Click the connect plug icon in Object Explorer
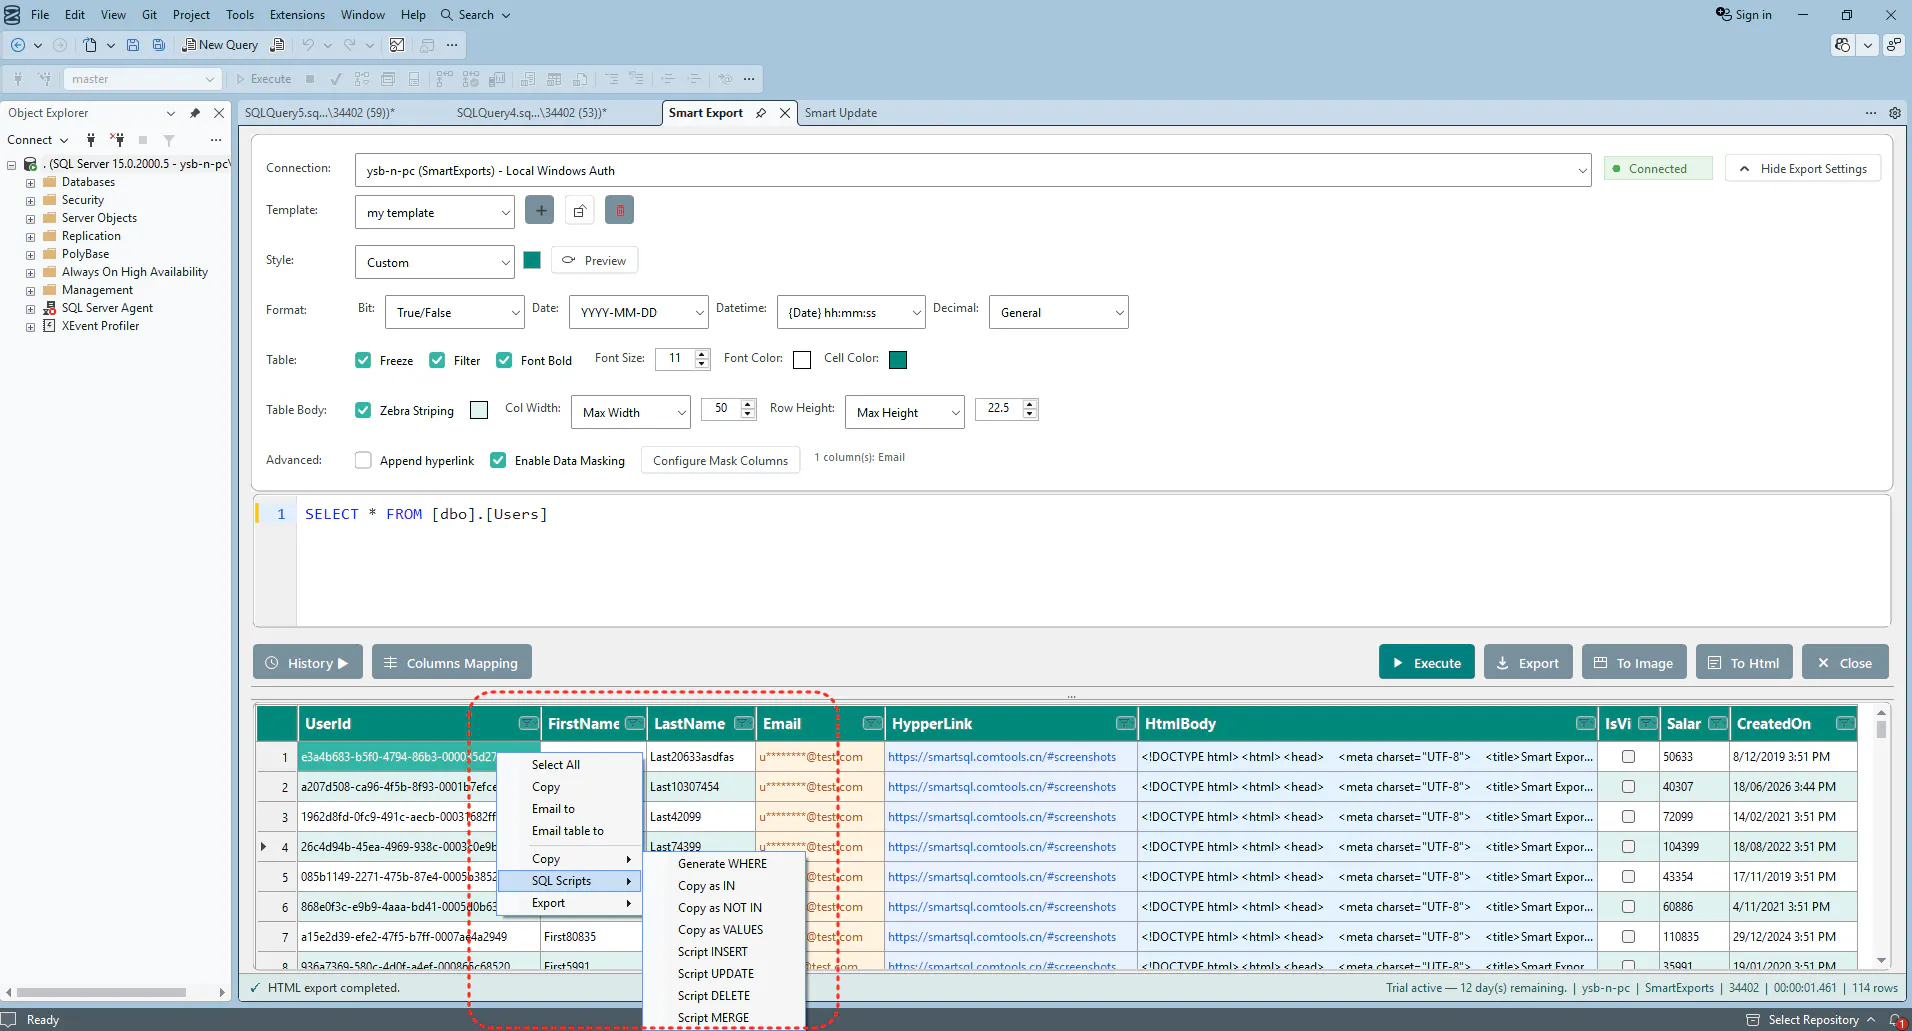Viewport: 1912px width, 1031px height. pyautogui.click(x=91, y=140)
